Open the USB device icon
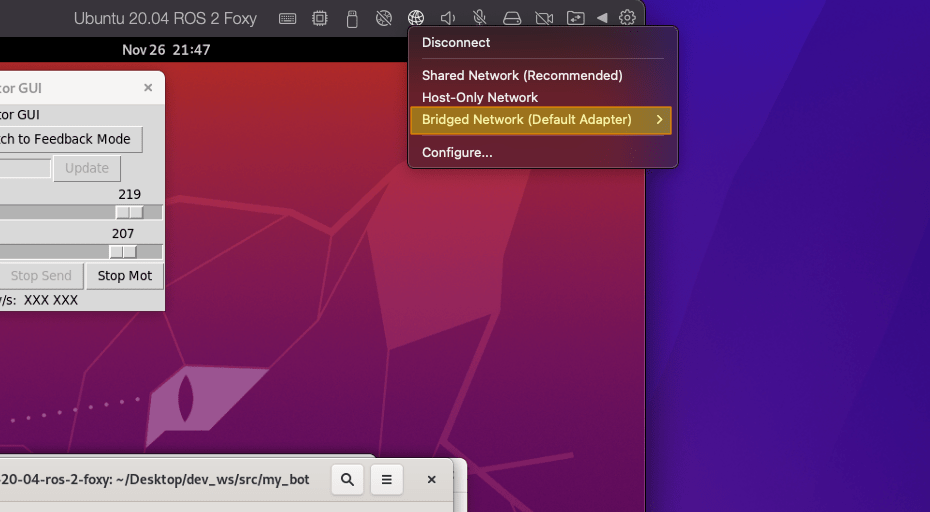 point(351,18)
